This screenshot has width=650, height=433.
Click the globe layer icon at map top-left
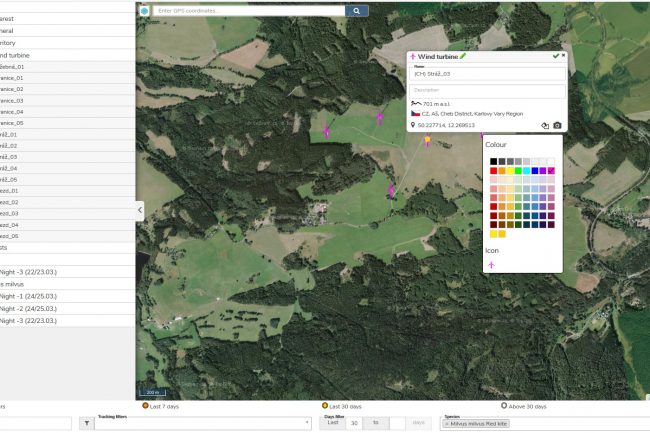(x=144, y=10)
